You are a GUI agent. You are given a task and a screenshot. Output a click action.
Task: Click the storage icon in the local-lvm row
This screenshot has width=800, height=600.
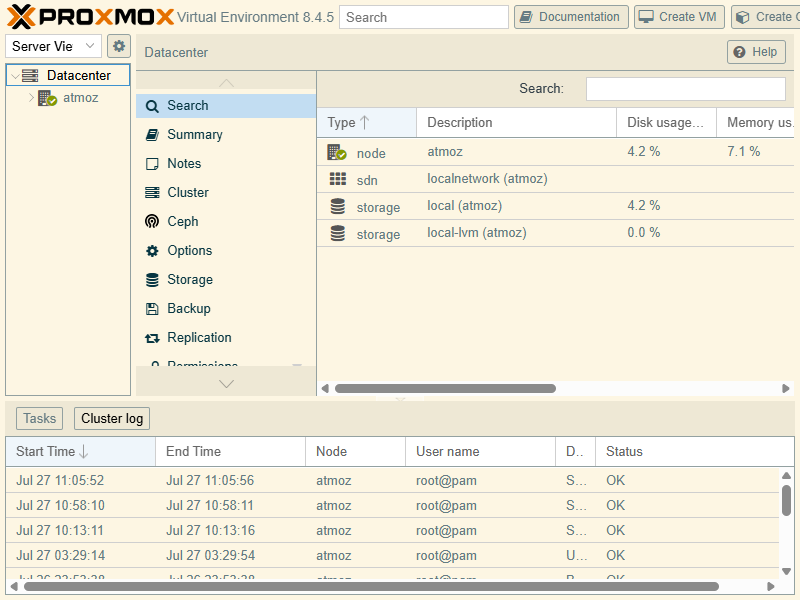click(x=338, y=233)
